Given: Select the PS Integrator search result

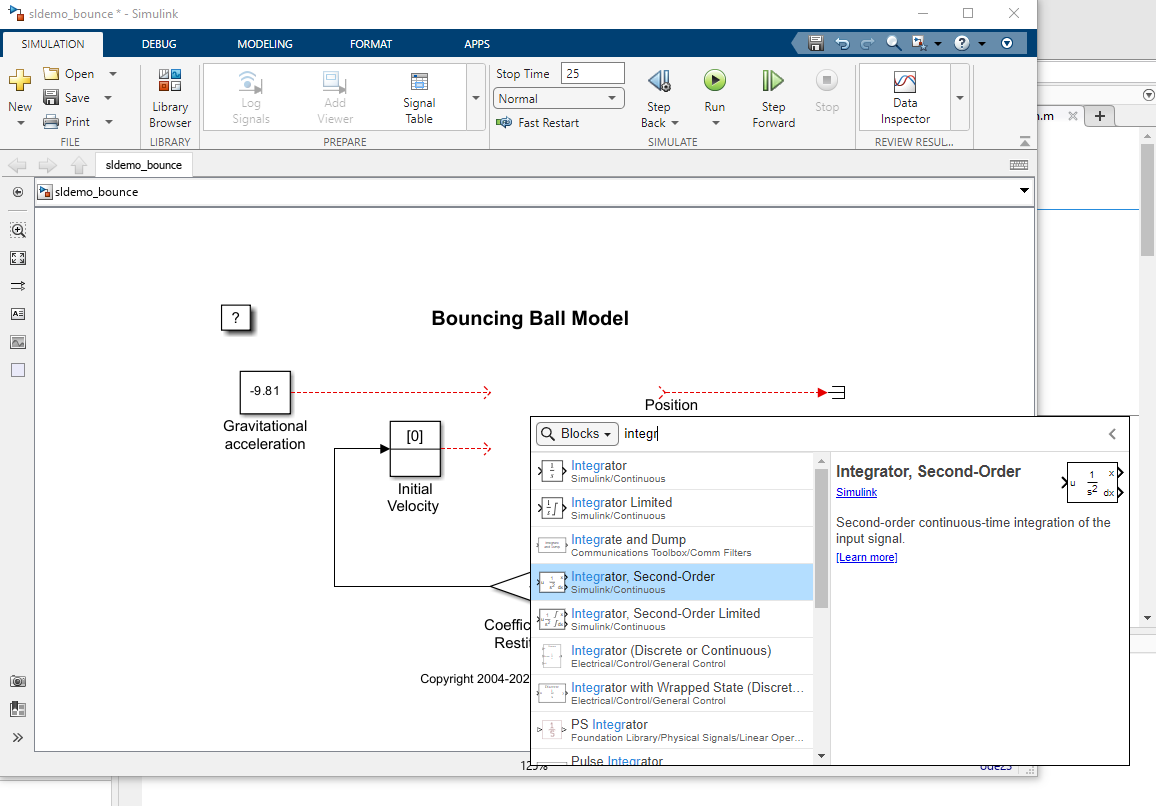Looking at the screenshot, I should pos(672,730).
